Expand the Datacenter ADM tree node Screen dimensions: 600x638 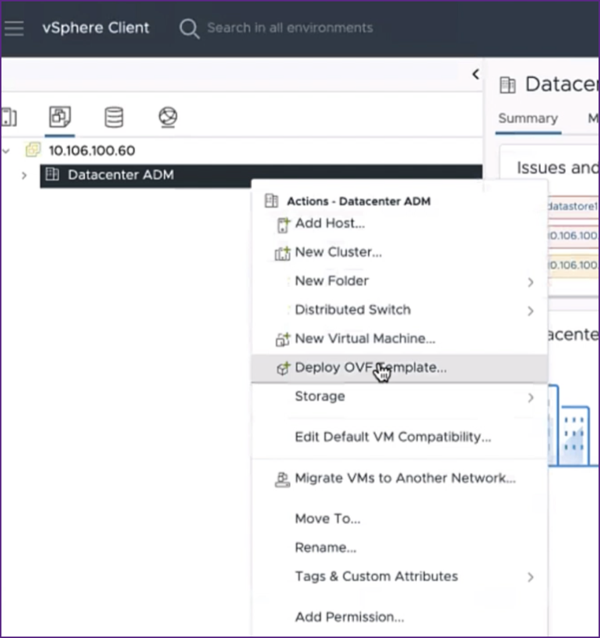tap(24, 175)
